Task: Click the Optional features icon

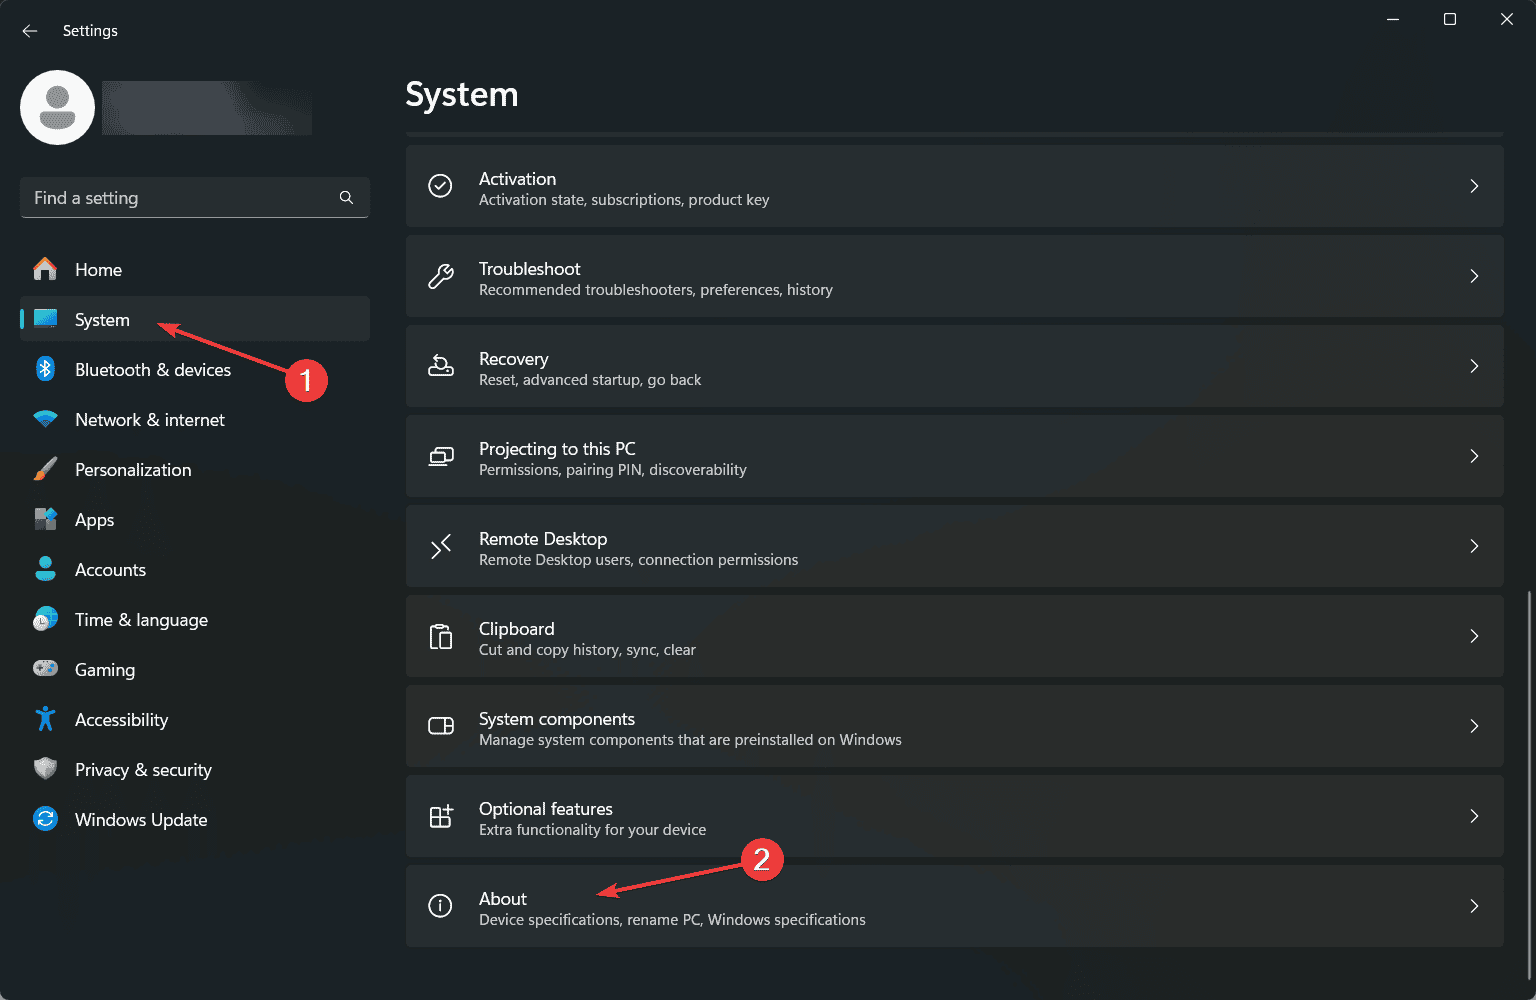Action: [x=440, y=816]
